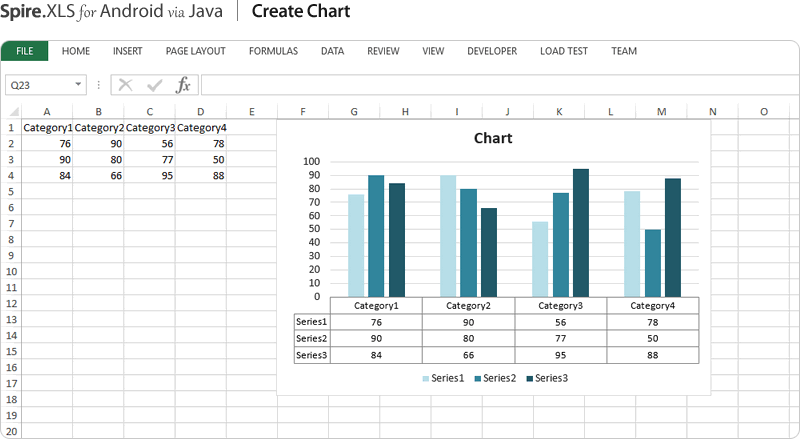Select row 4 header
This screenshot has width=800, height=440.
pyautogui.click(x=11, y=176)
